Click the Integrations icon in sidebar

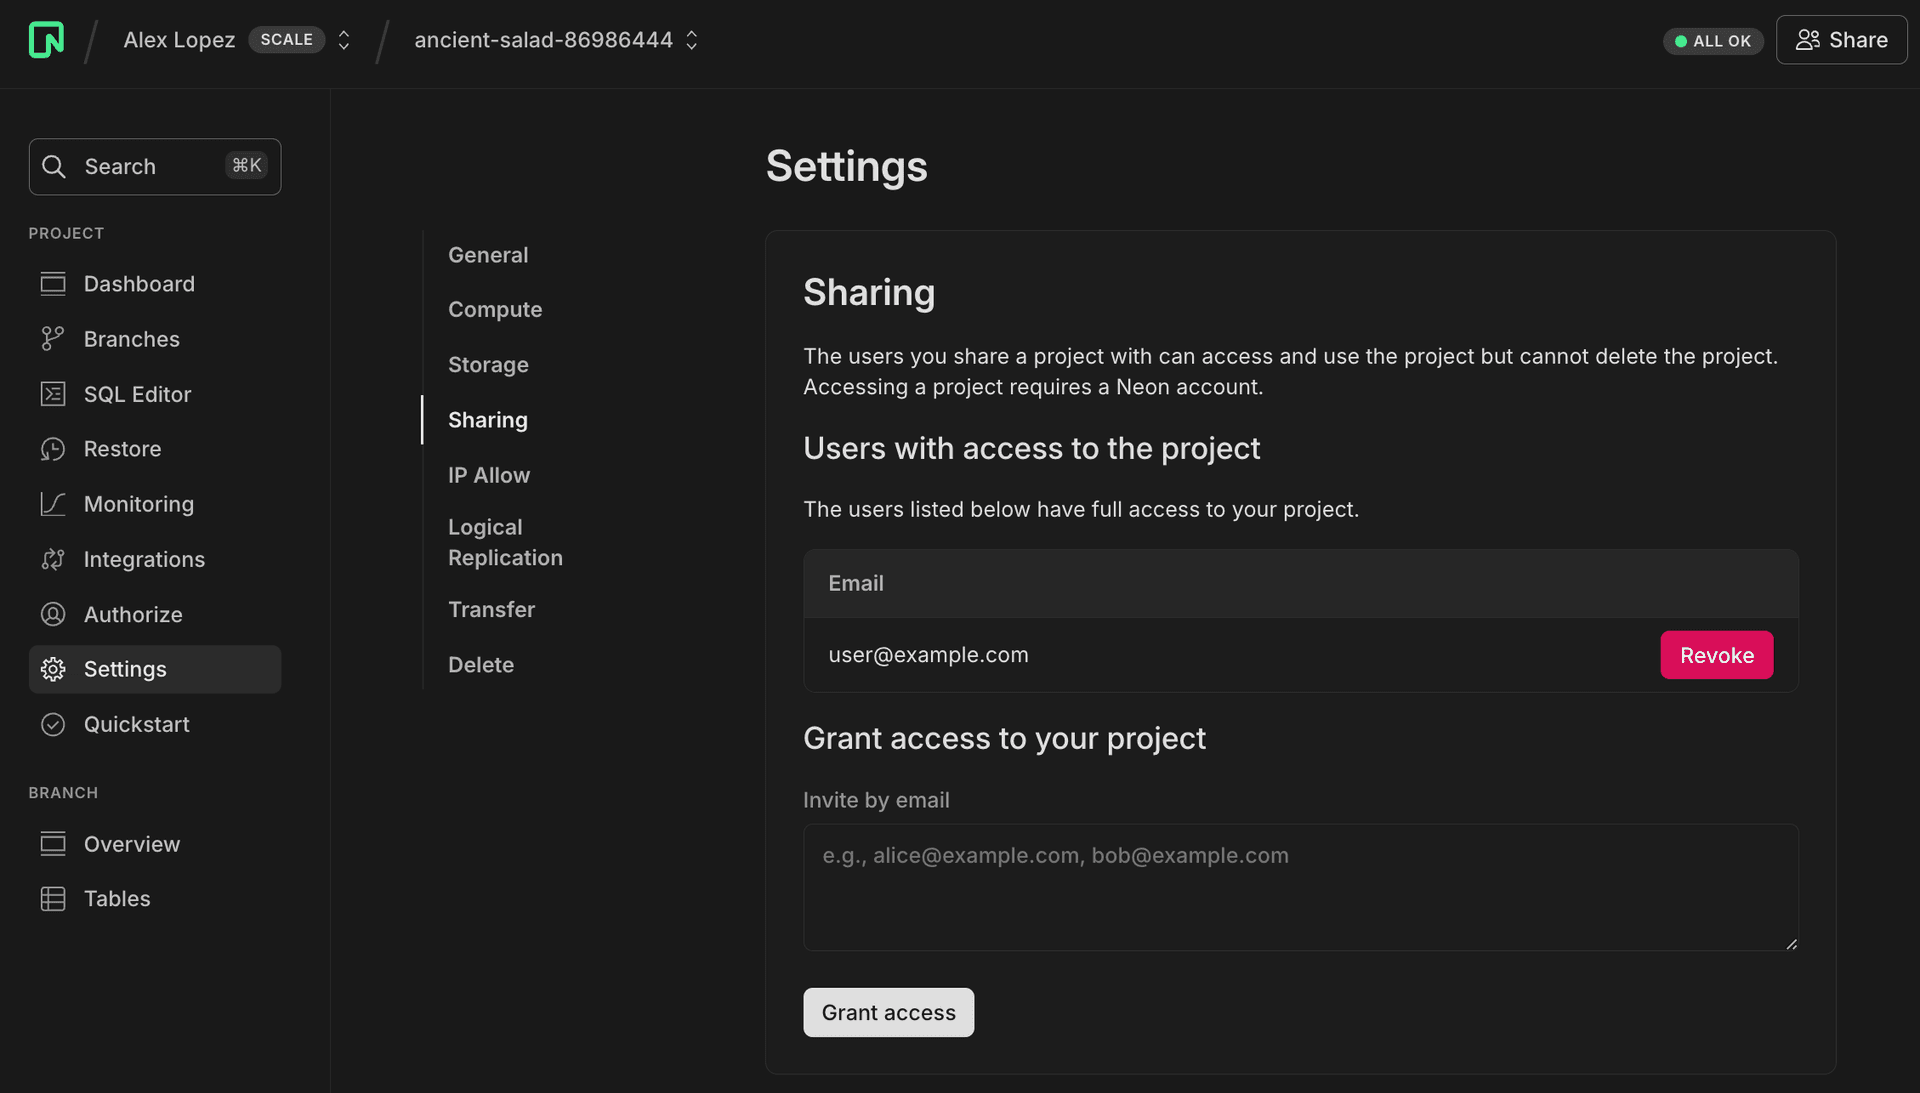point(53,559)
